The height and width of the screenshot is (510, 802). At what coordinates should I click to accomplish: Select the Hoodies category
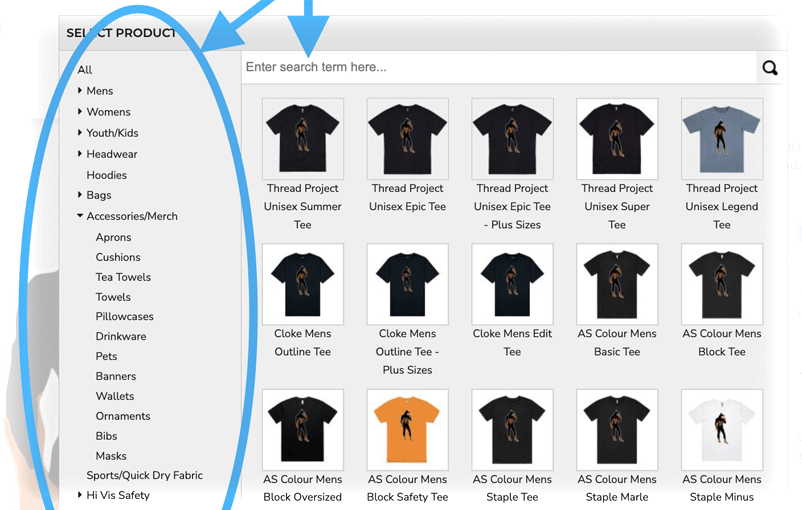tap(106, 175)
